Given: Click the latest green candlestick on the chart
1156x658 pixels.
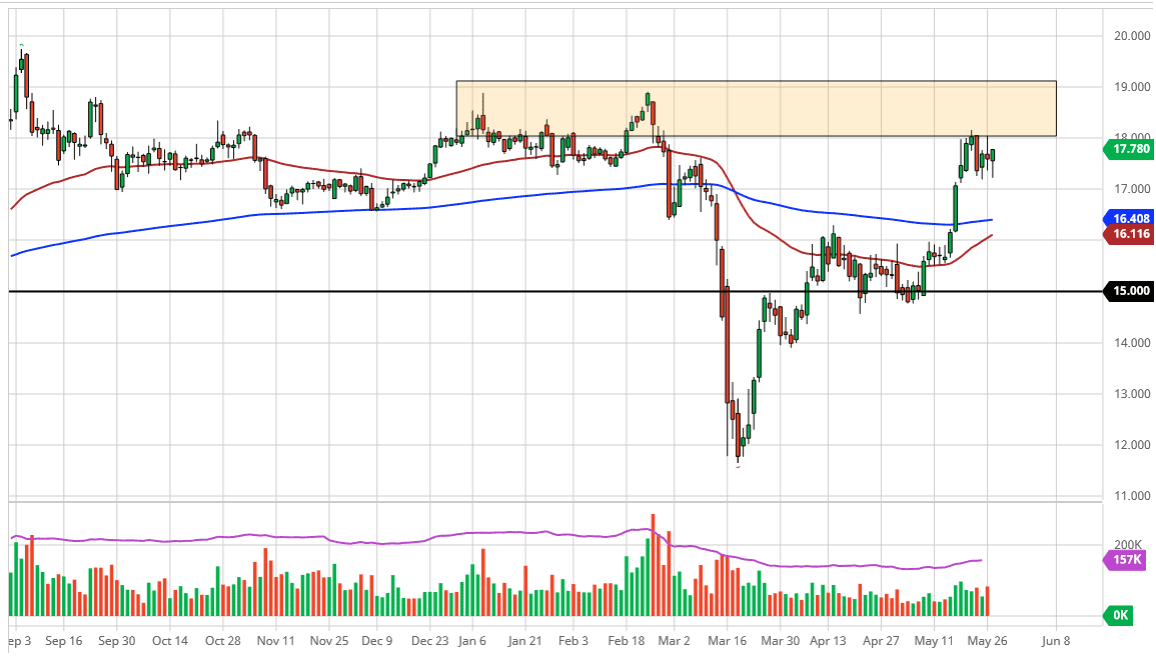Looking at the screenshot, I should (993, 155).
